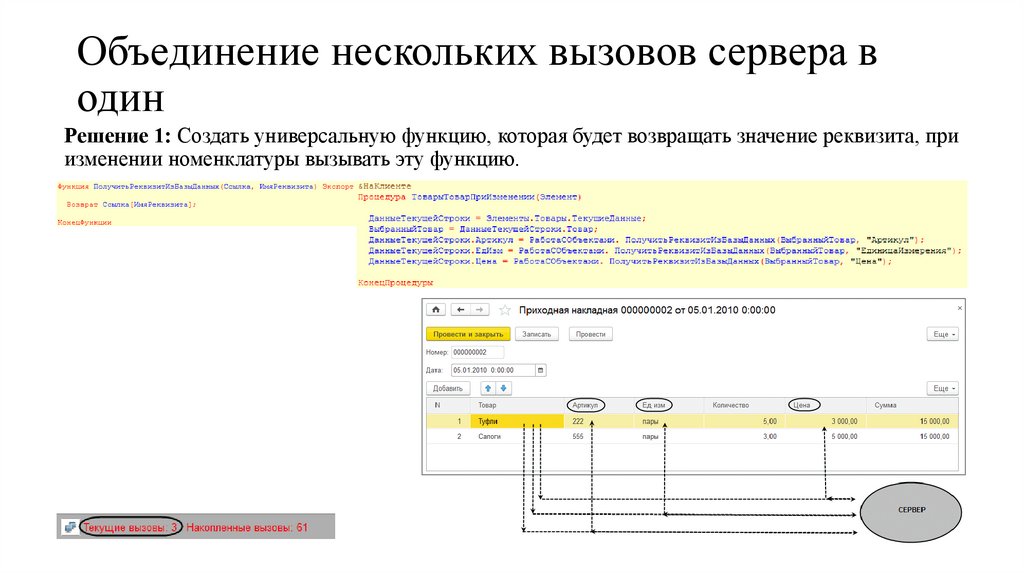Go back with the left arrow button
The width and height of the screenshot is (1024, 574).
pyautogui.click(x=460, y=310)
